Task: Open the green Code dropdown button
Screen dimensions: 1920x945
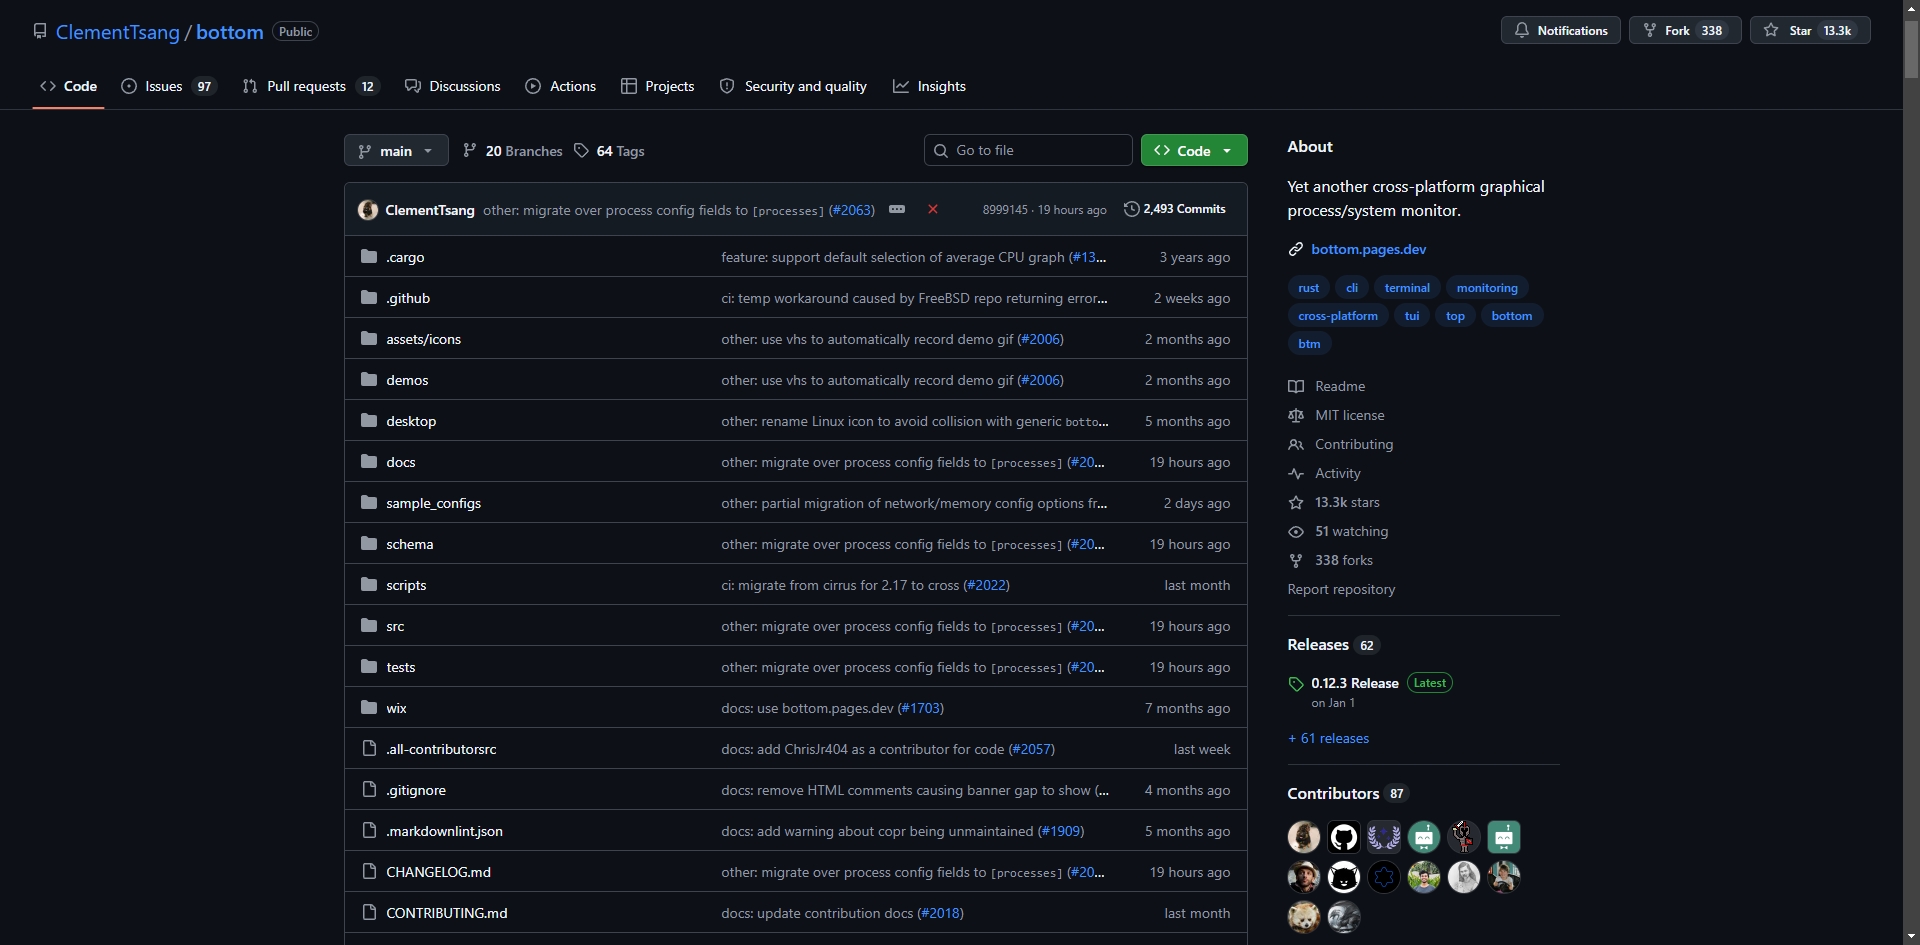Action: (1194, 150)
